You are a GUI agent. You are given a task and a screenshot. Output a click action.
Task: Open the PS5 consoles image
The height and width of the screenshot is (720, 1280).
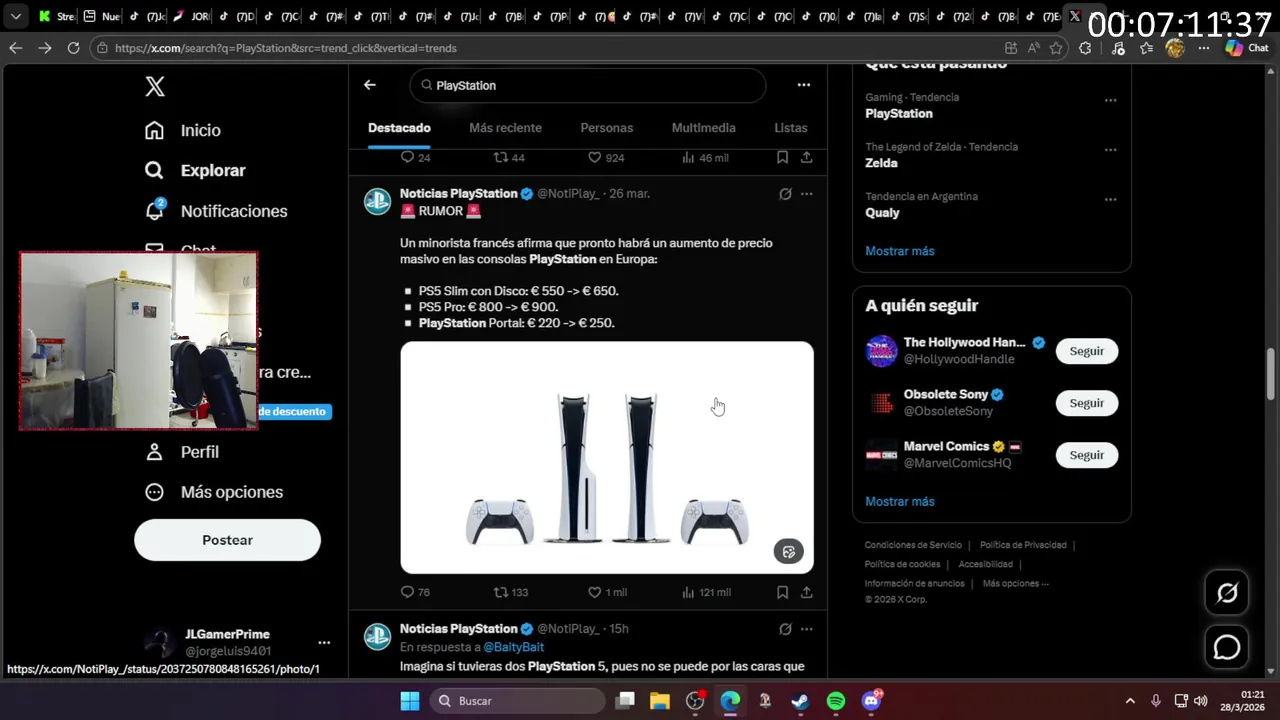pos(607,457)
